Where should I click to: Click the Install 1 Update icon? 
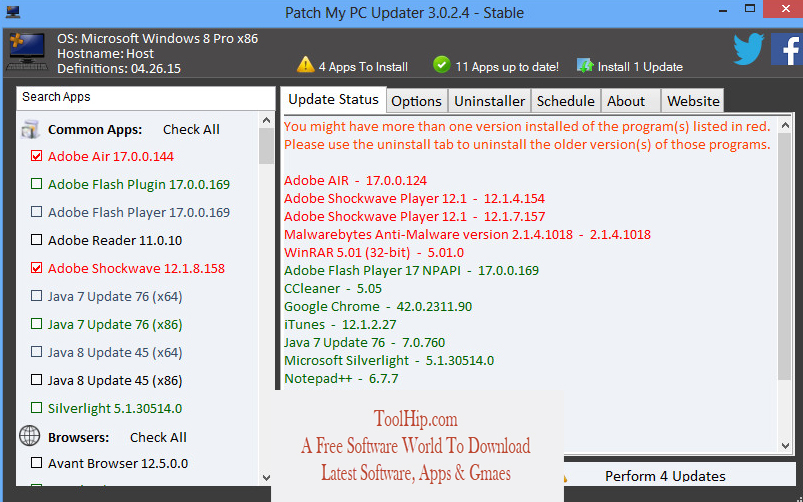(x=585, y=66)
